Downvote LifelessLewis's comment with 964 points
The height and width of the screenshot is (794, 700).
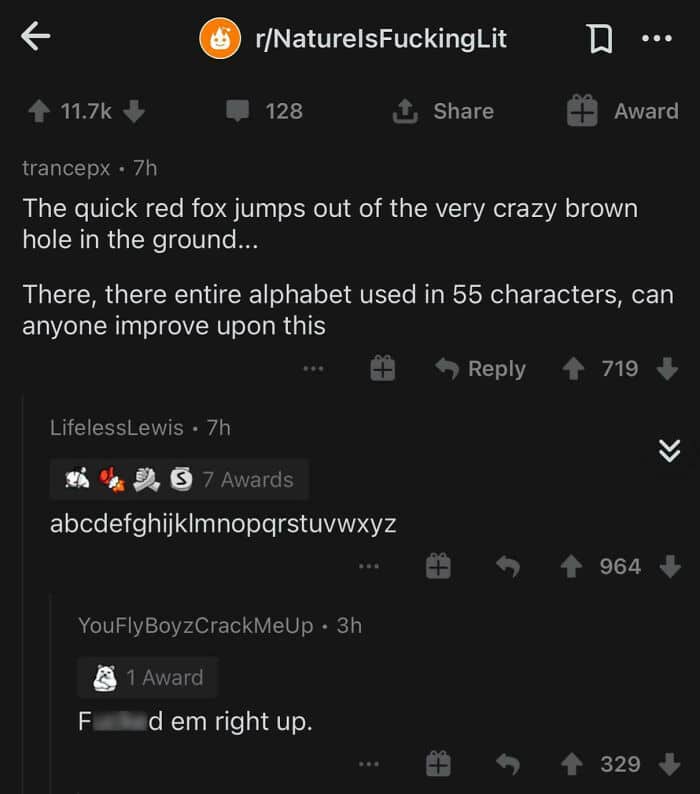[669, 567]
